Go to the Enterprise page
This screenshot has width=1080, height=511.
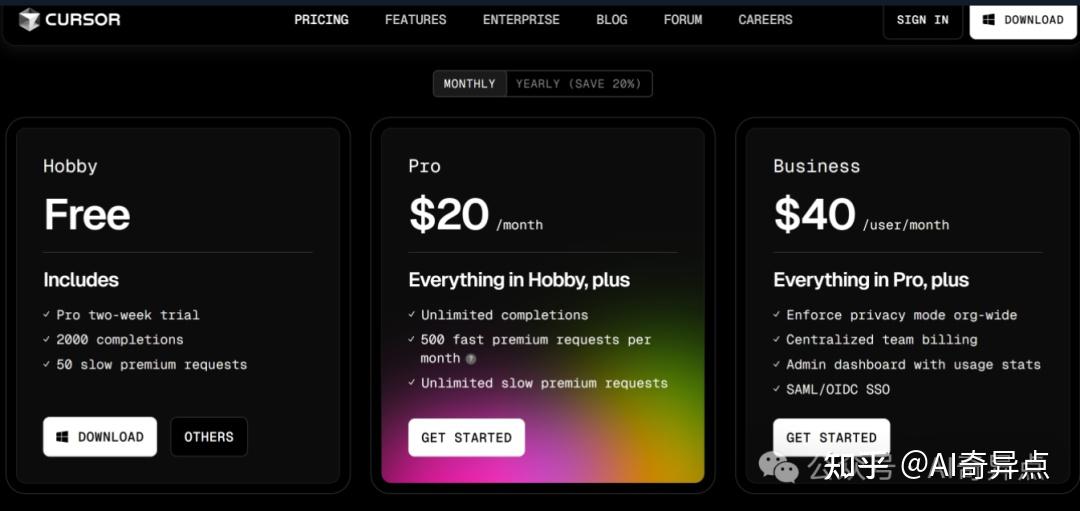(521, 20)
